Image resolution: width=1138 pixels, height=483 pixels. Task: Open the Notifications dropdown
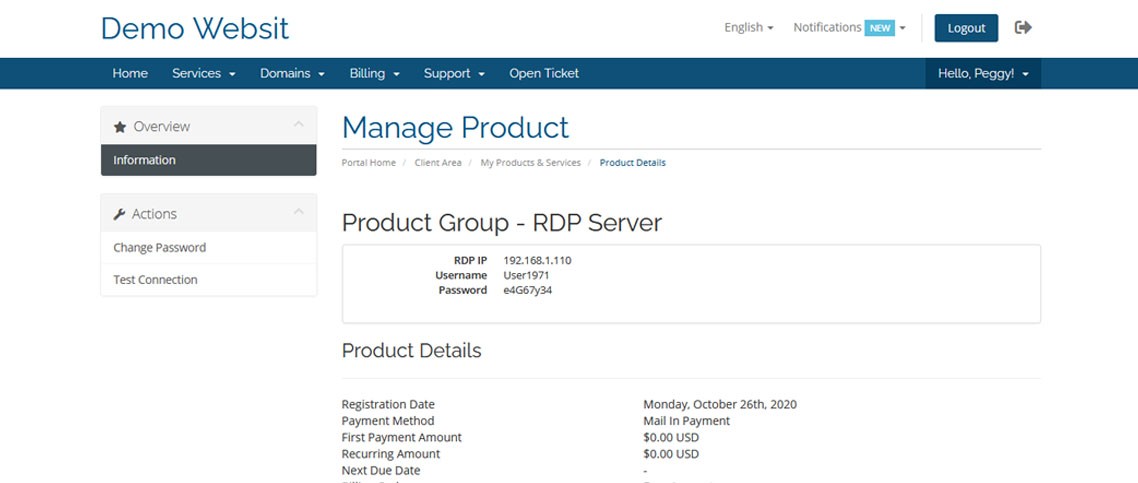pos(849,28)
